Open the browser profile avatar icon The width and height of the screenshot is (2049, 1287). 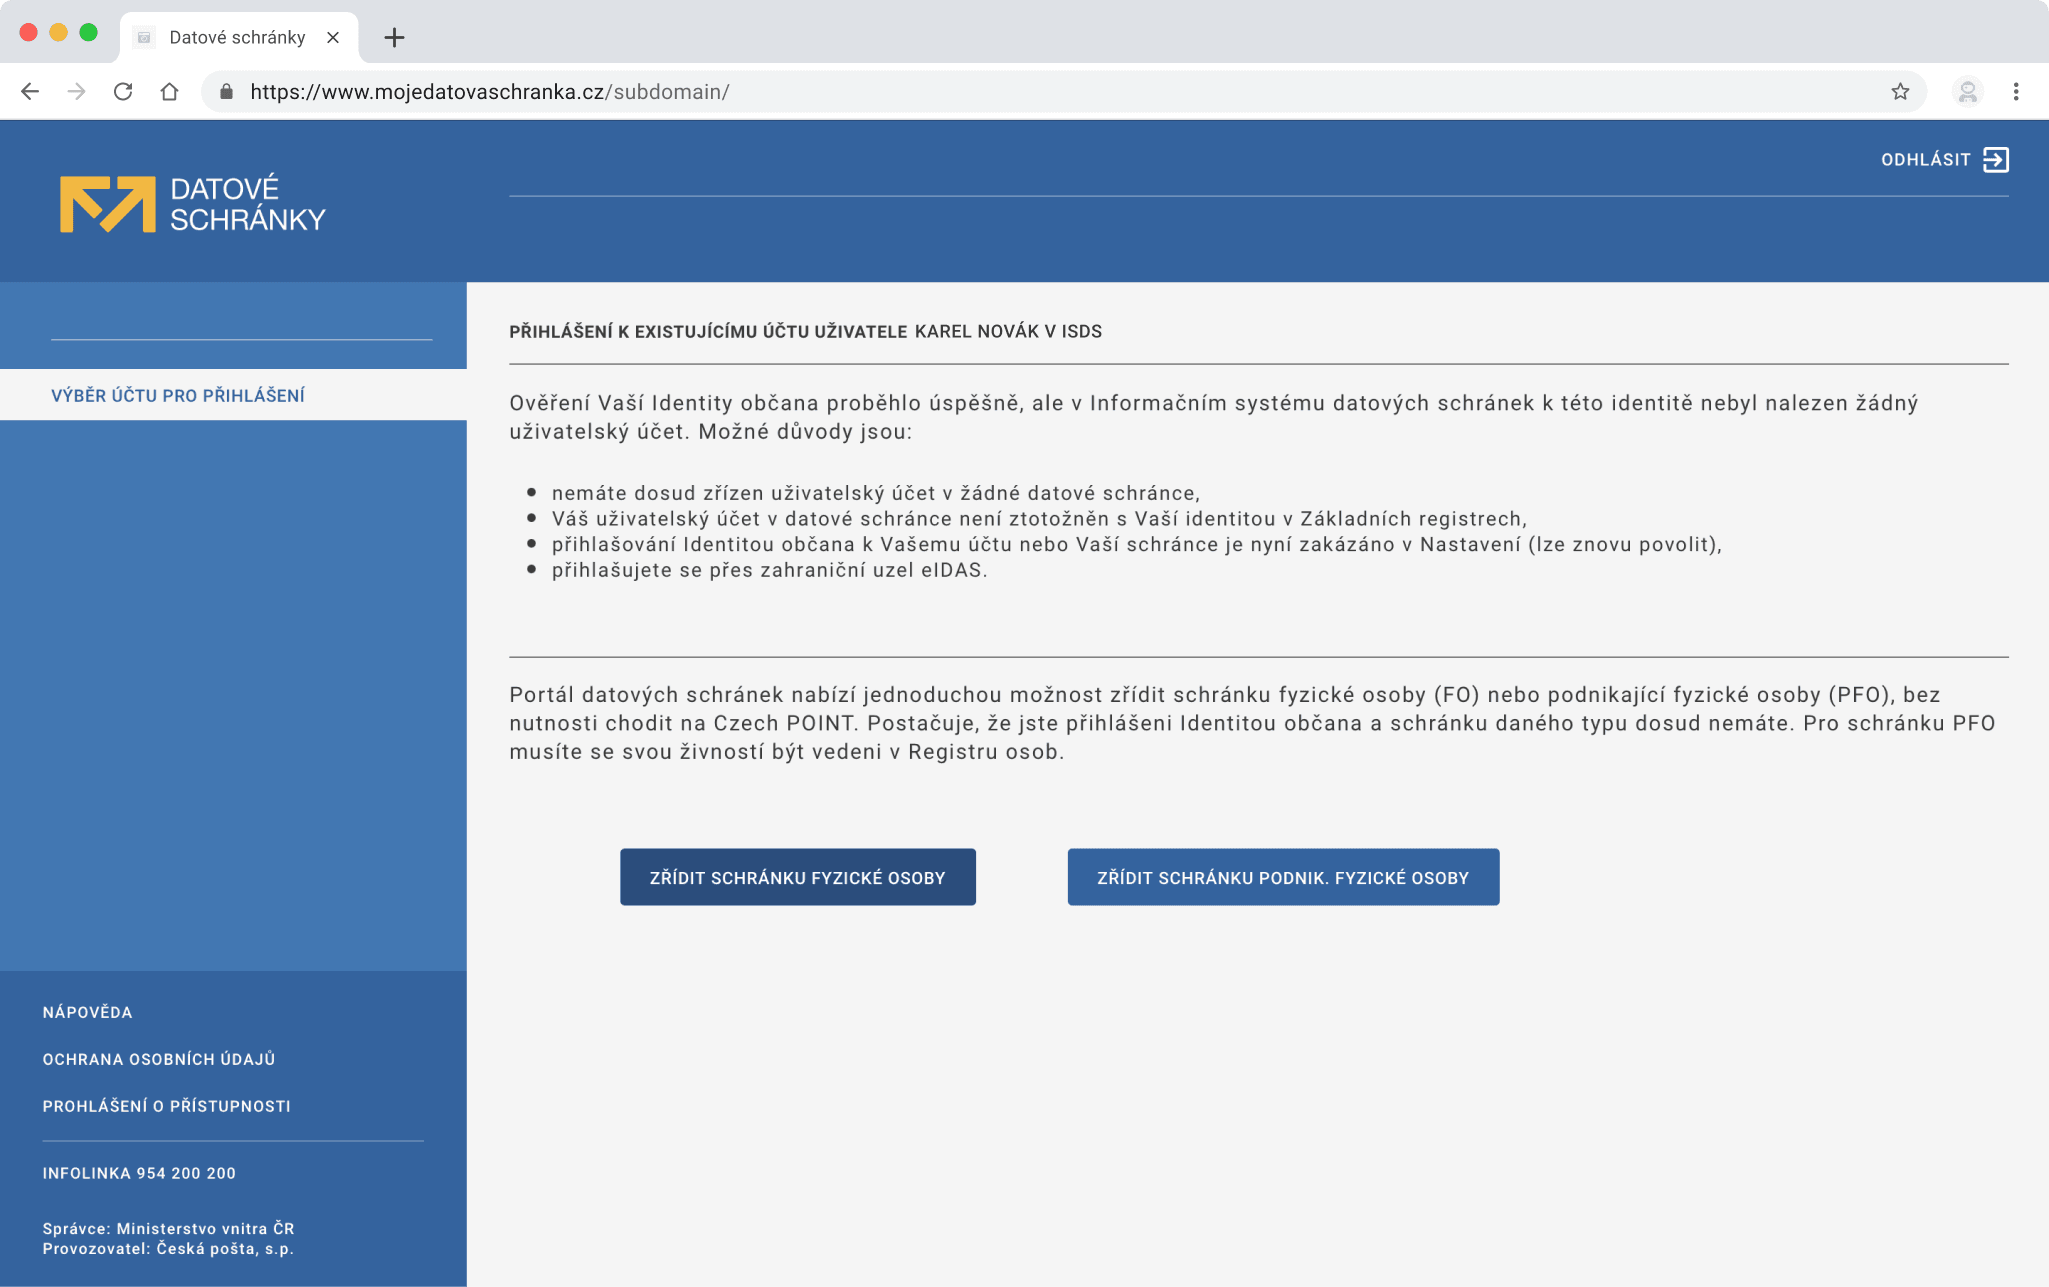1967,92
